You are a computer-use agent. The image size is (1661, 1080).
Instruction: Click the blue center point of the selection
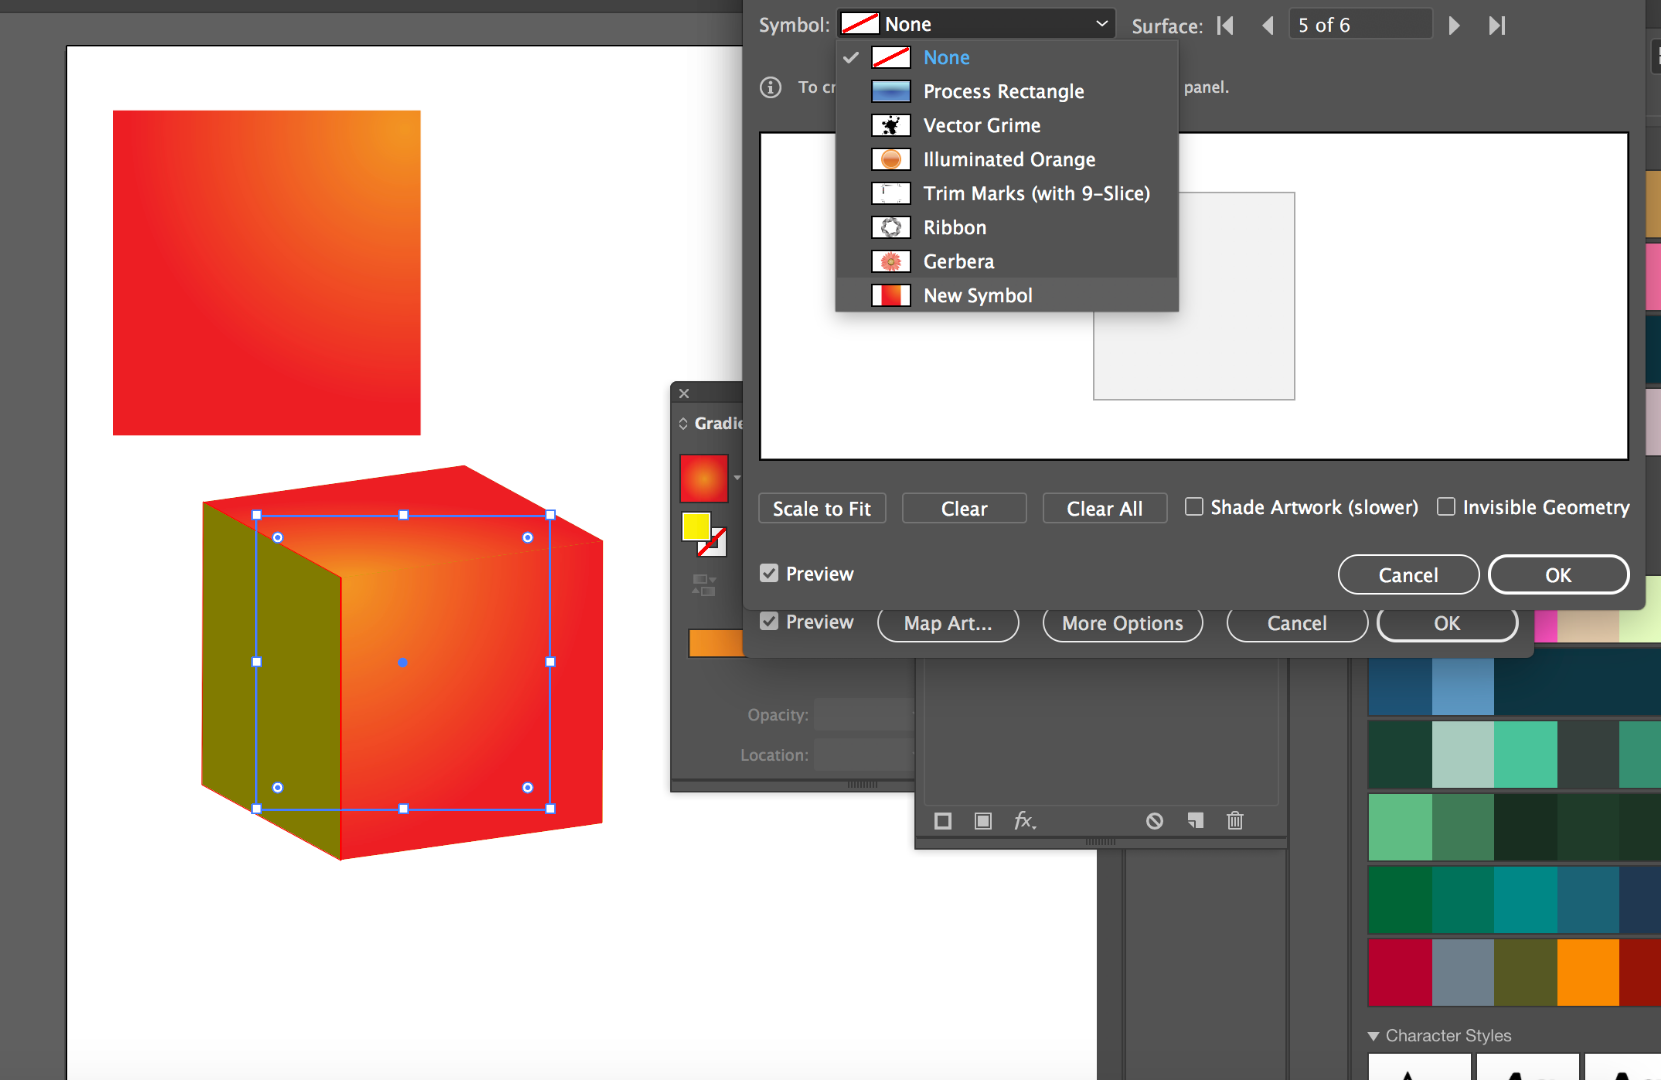pos(402,662)
